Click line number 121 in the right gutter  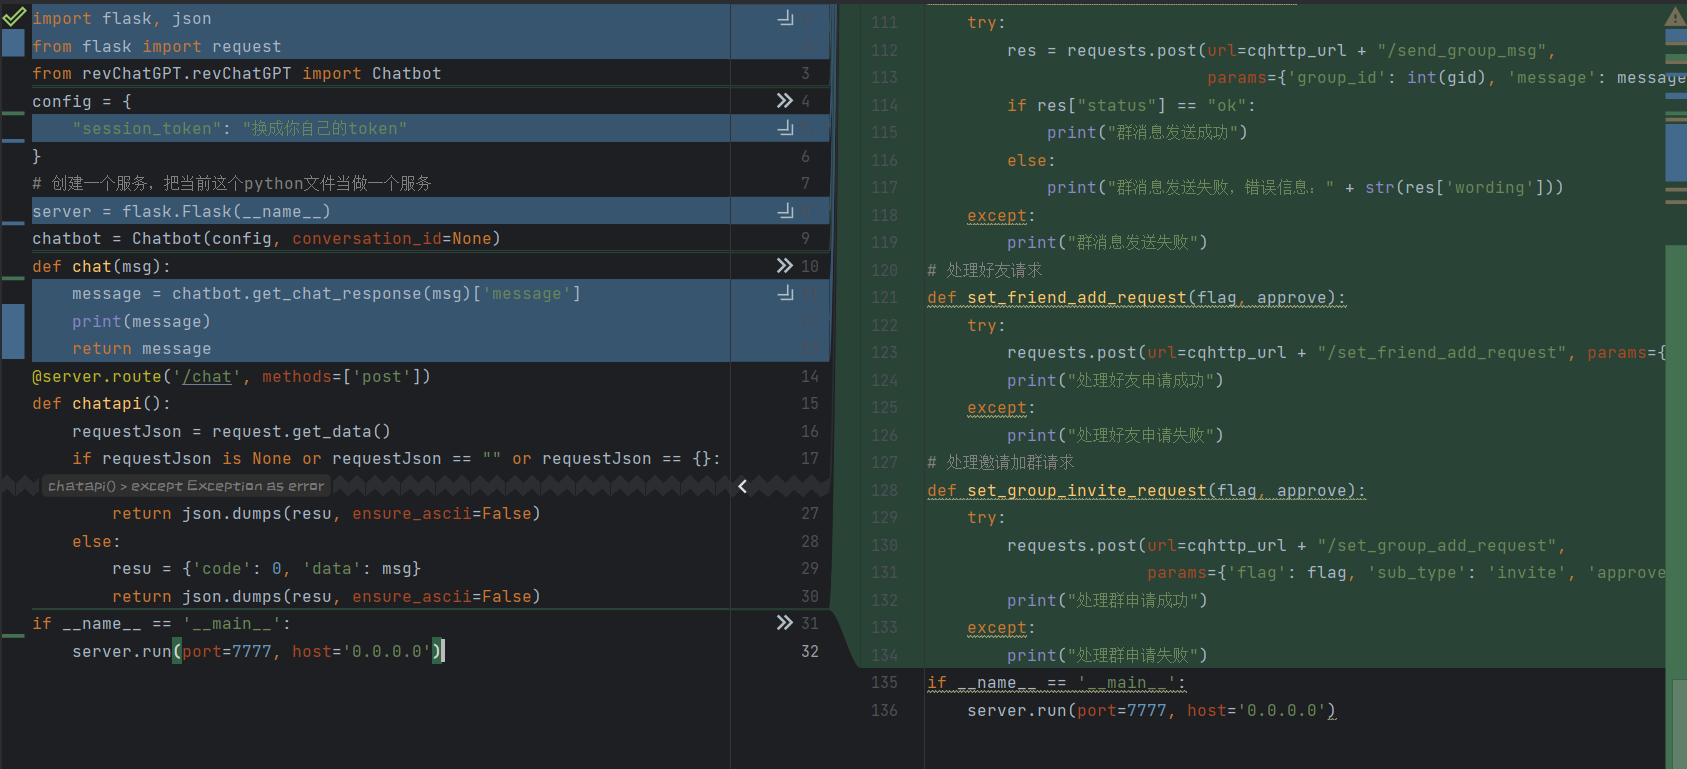(x=884, y=297)
